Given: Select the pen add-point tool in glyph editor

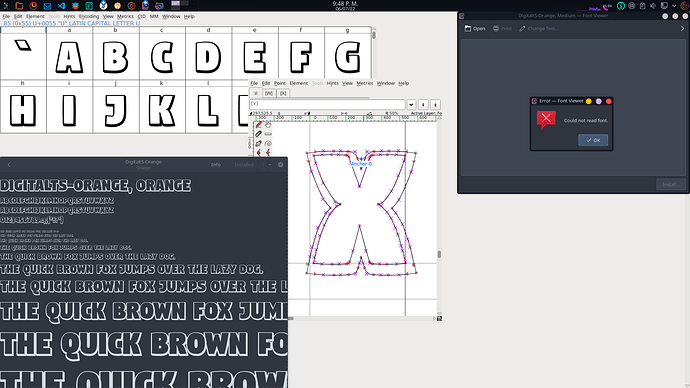Looking at the screenshot, I should coord(259,143).
